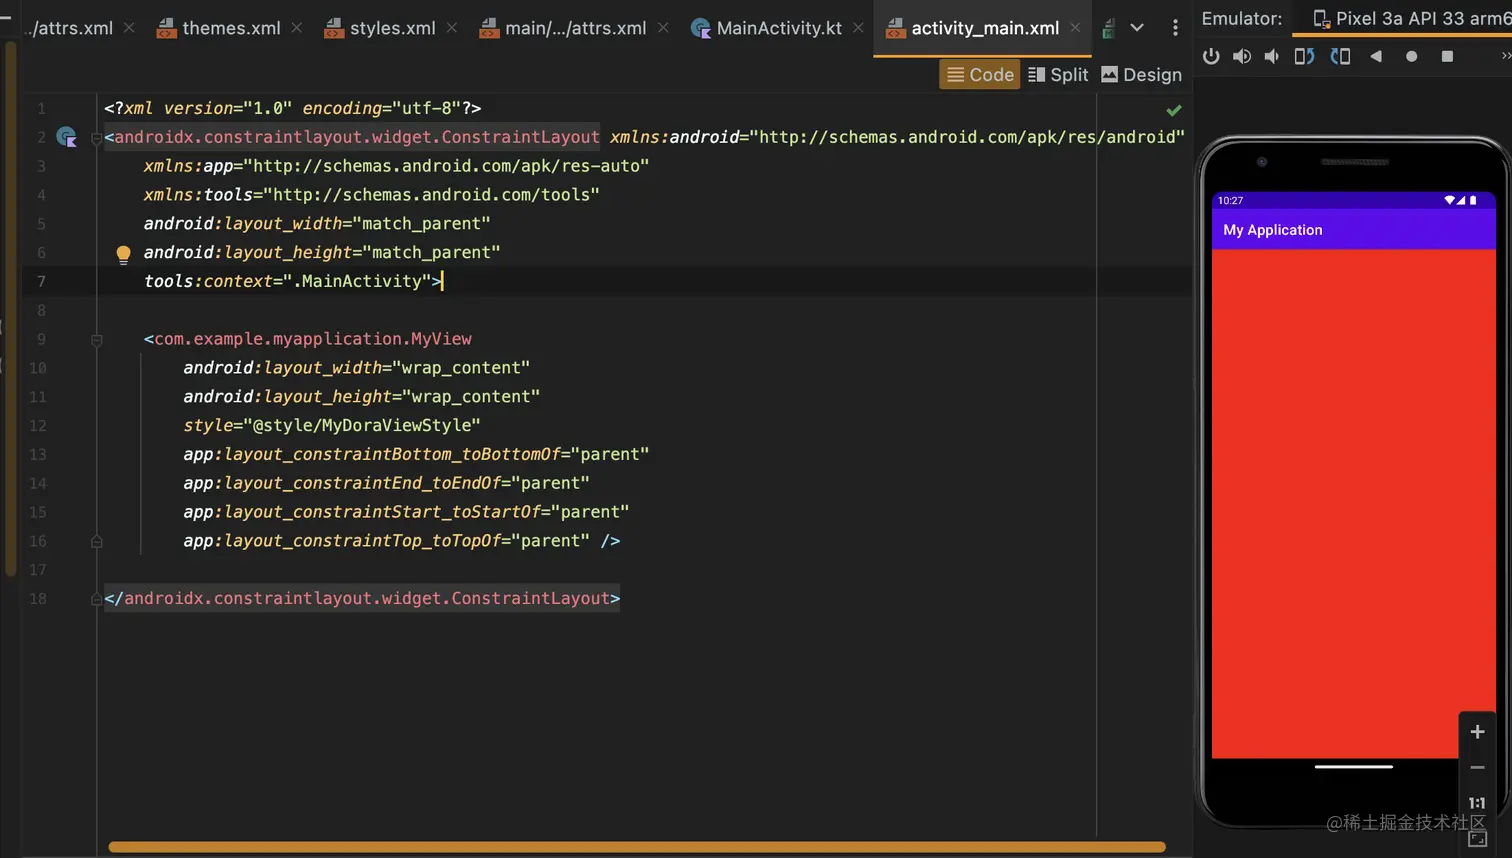1512x858 pixels.
Task: Close the themes.xml tab
Action: [297, 28]
